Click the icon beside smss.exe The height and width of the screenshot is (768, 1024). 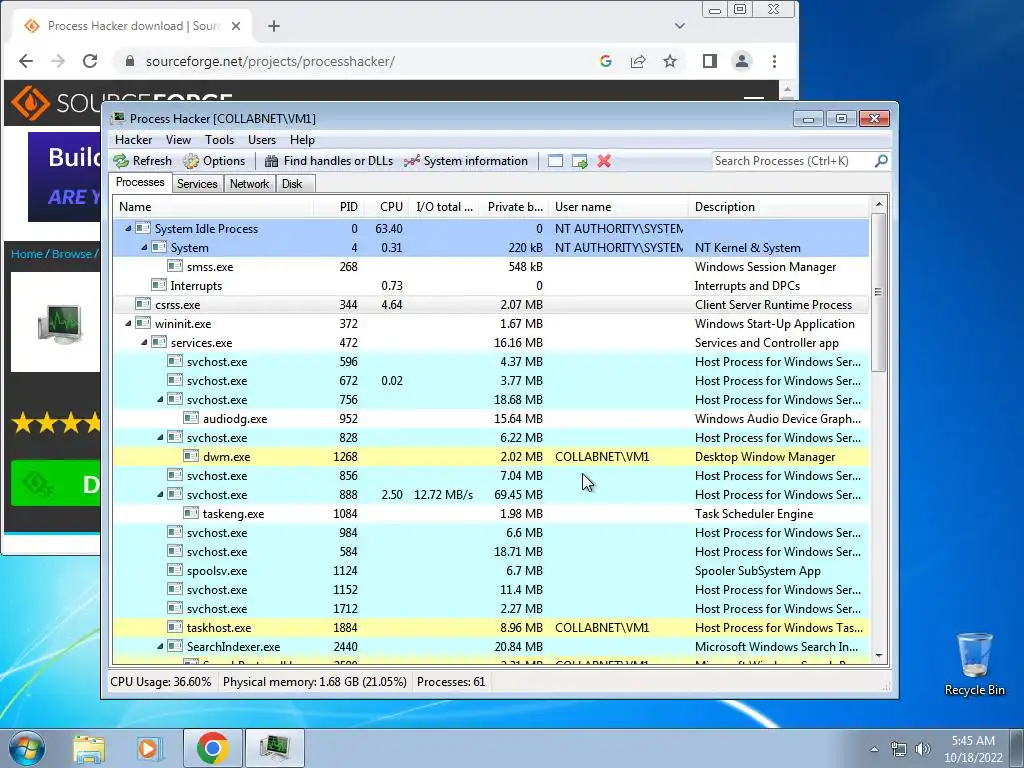click(x=174, y=266)
